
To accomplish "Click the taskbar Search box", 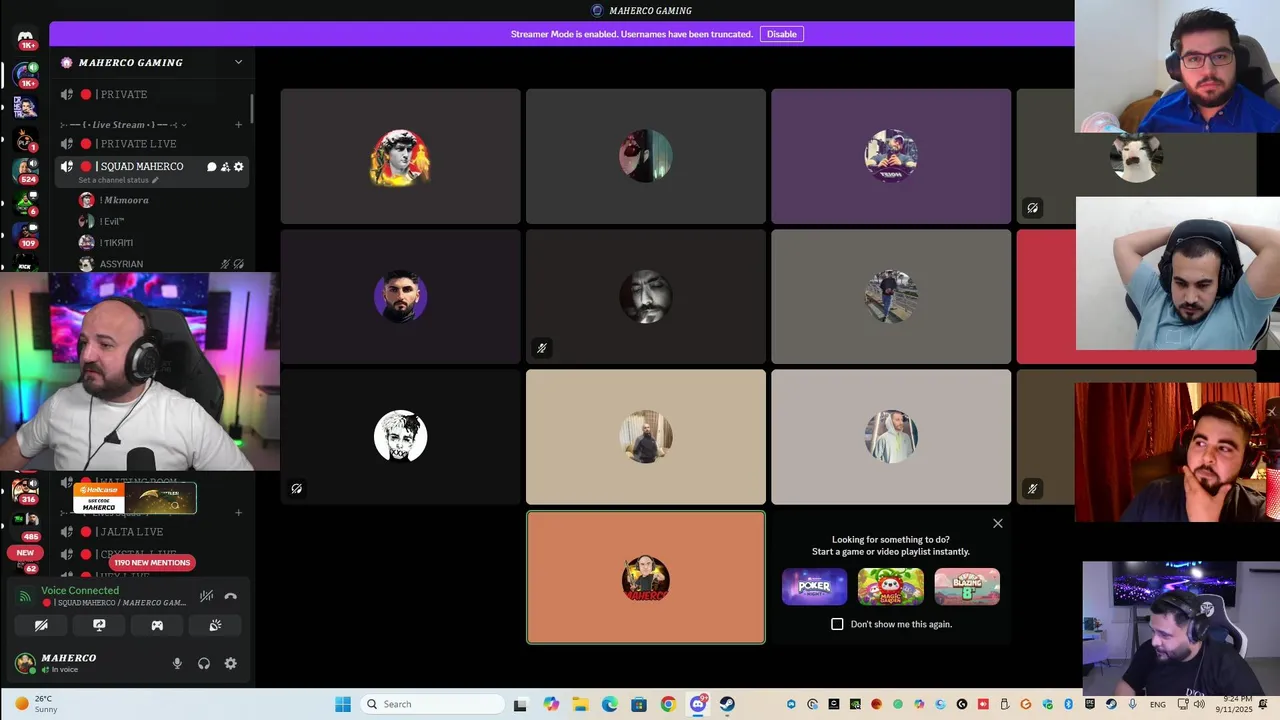I will (431, 704).
